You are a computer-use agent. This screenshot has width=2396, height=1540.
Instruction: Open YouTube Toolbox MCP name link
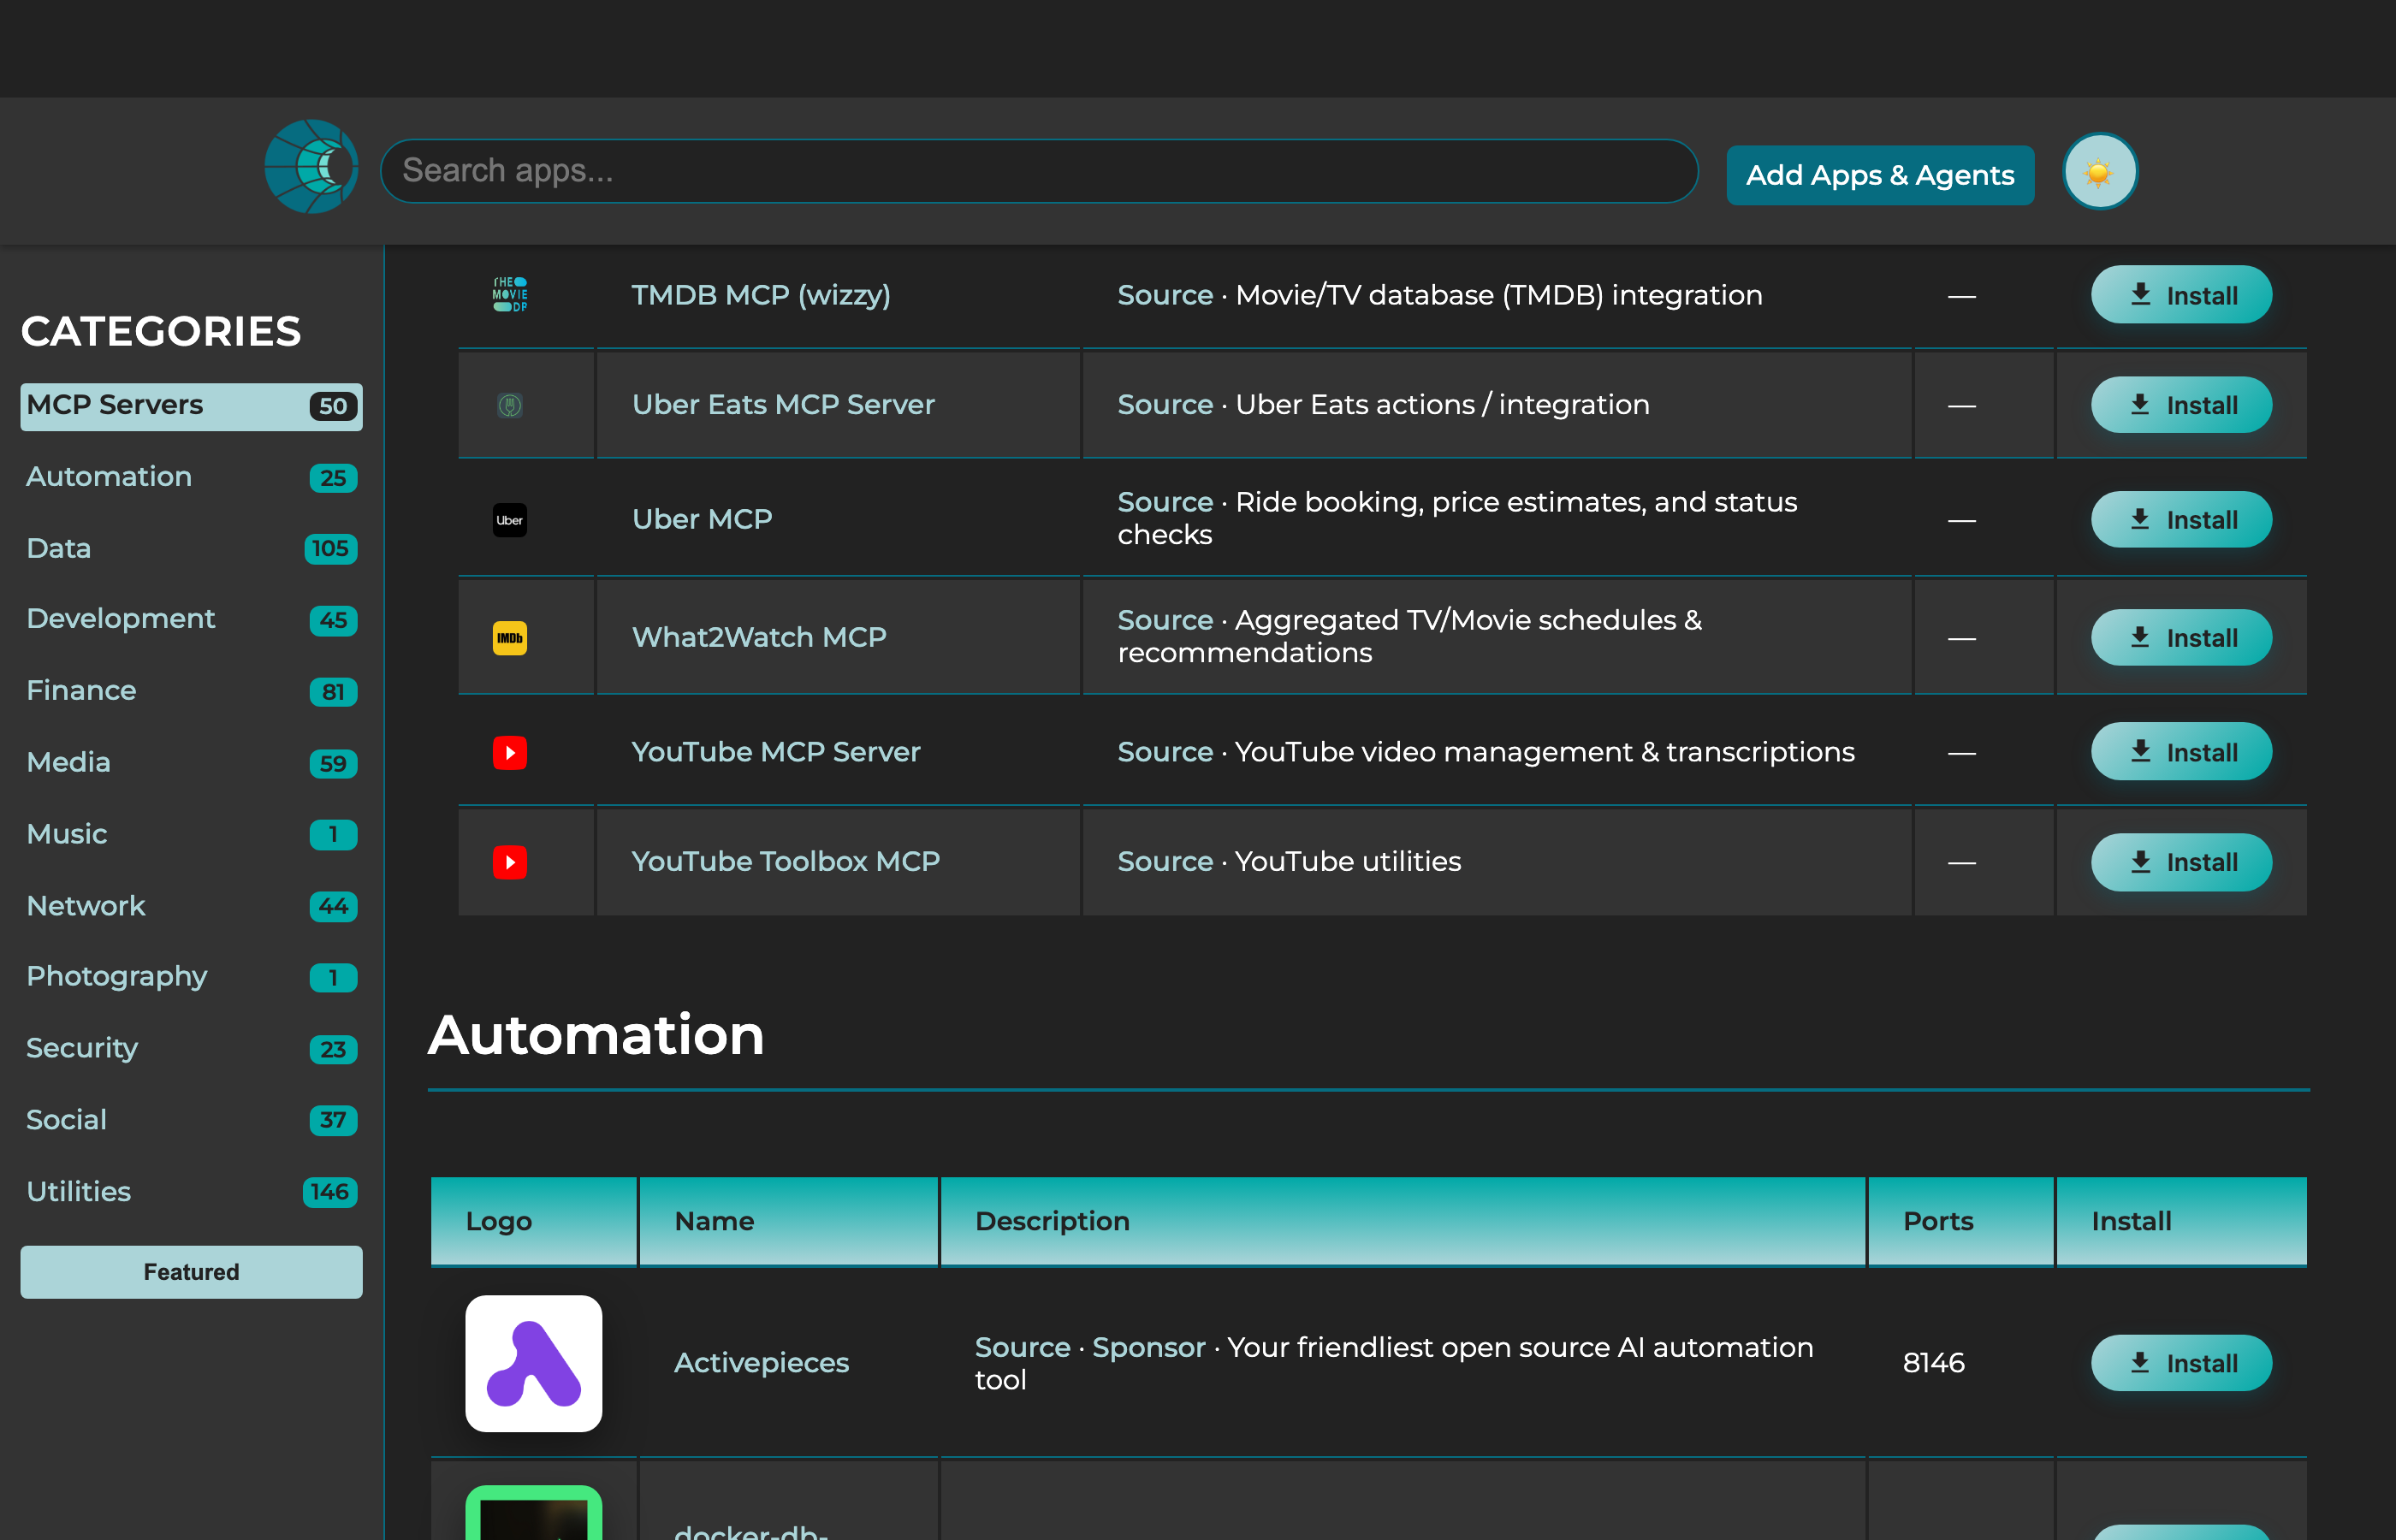coord(786,862)
